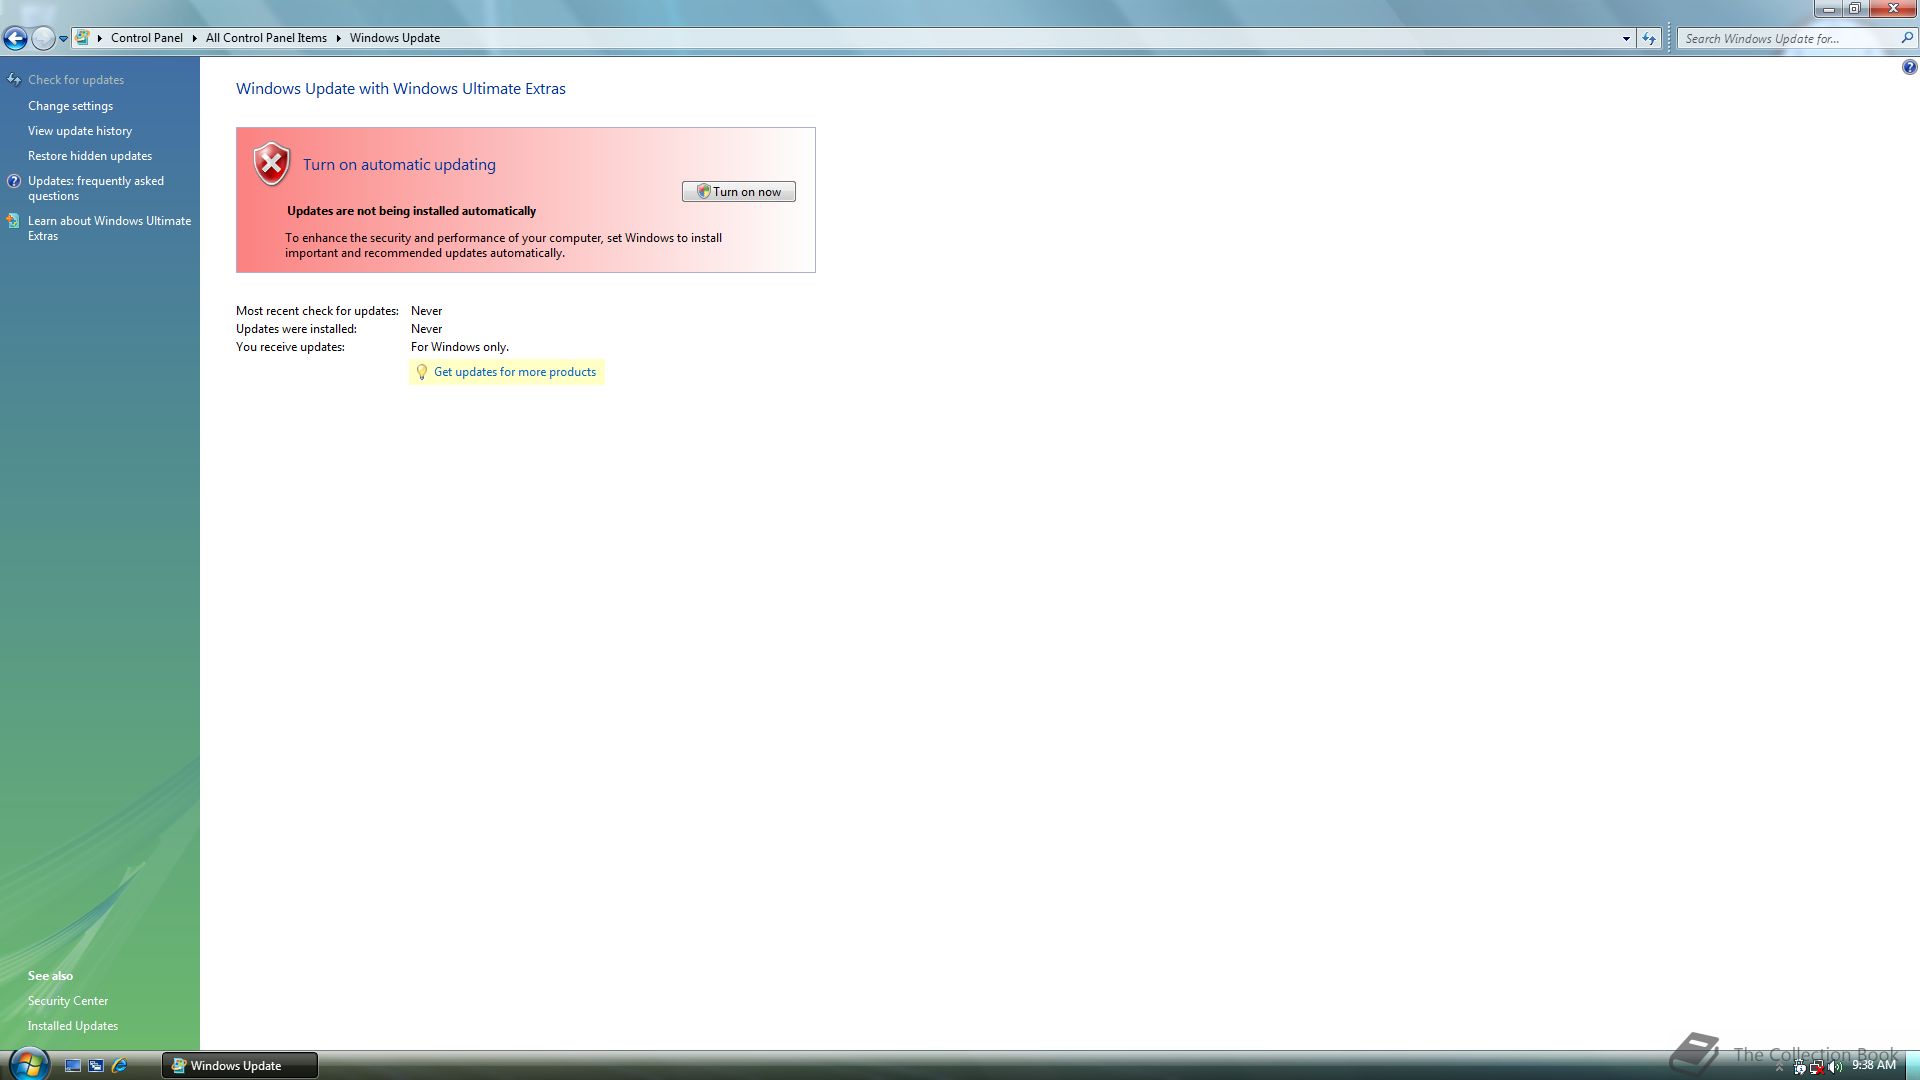Close the Windows Update window
Image resolution: width=1920 pixels, height=1080 pixels.
[1892, 9]
